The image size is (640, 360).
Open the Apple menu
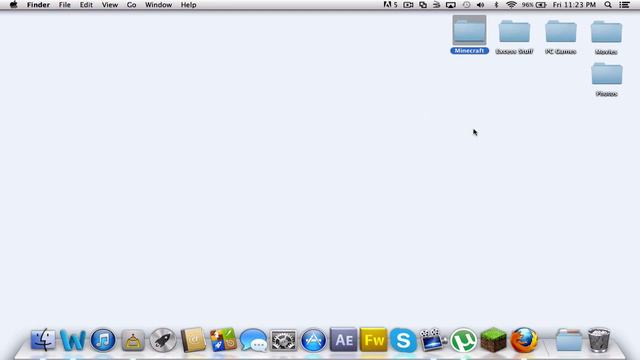tap(13, 5)
